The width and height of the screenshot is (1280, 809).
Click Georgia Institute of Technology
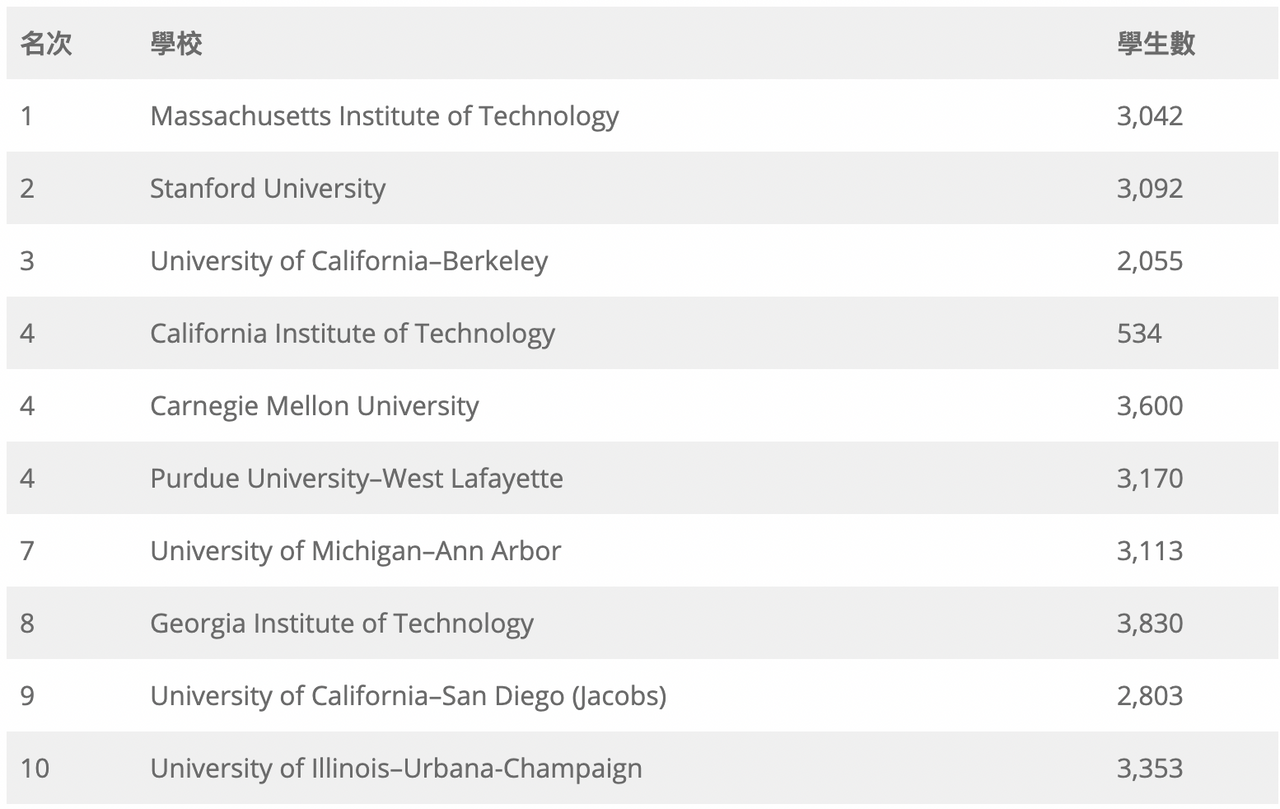tap(341, 624)
